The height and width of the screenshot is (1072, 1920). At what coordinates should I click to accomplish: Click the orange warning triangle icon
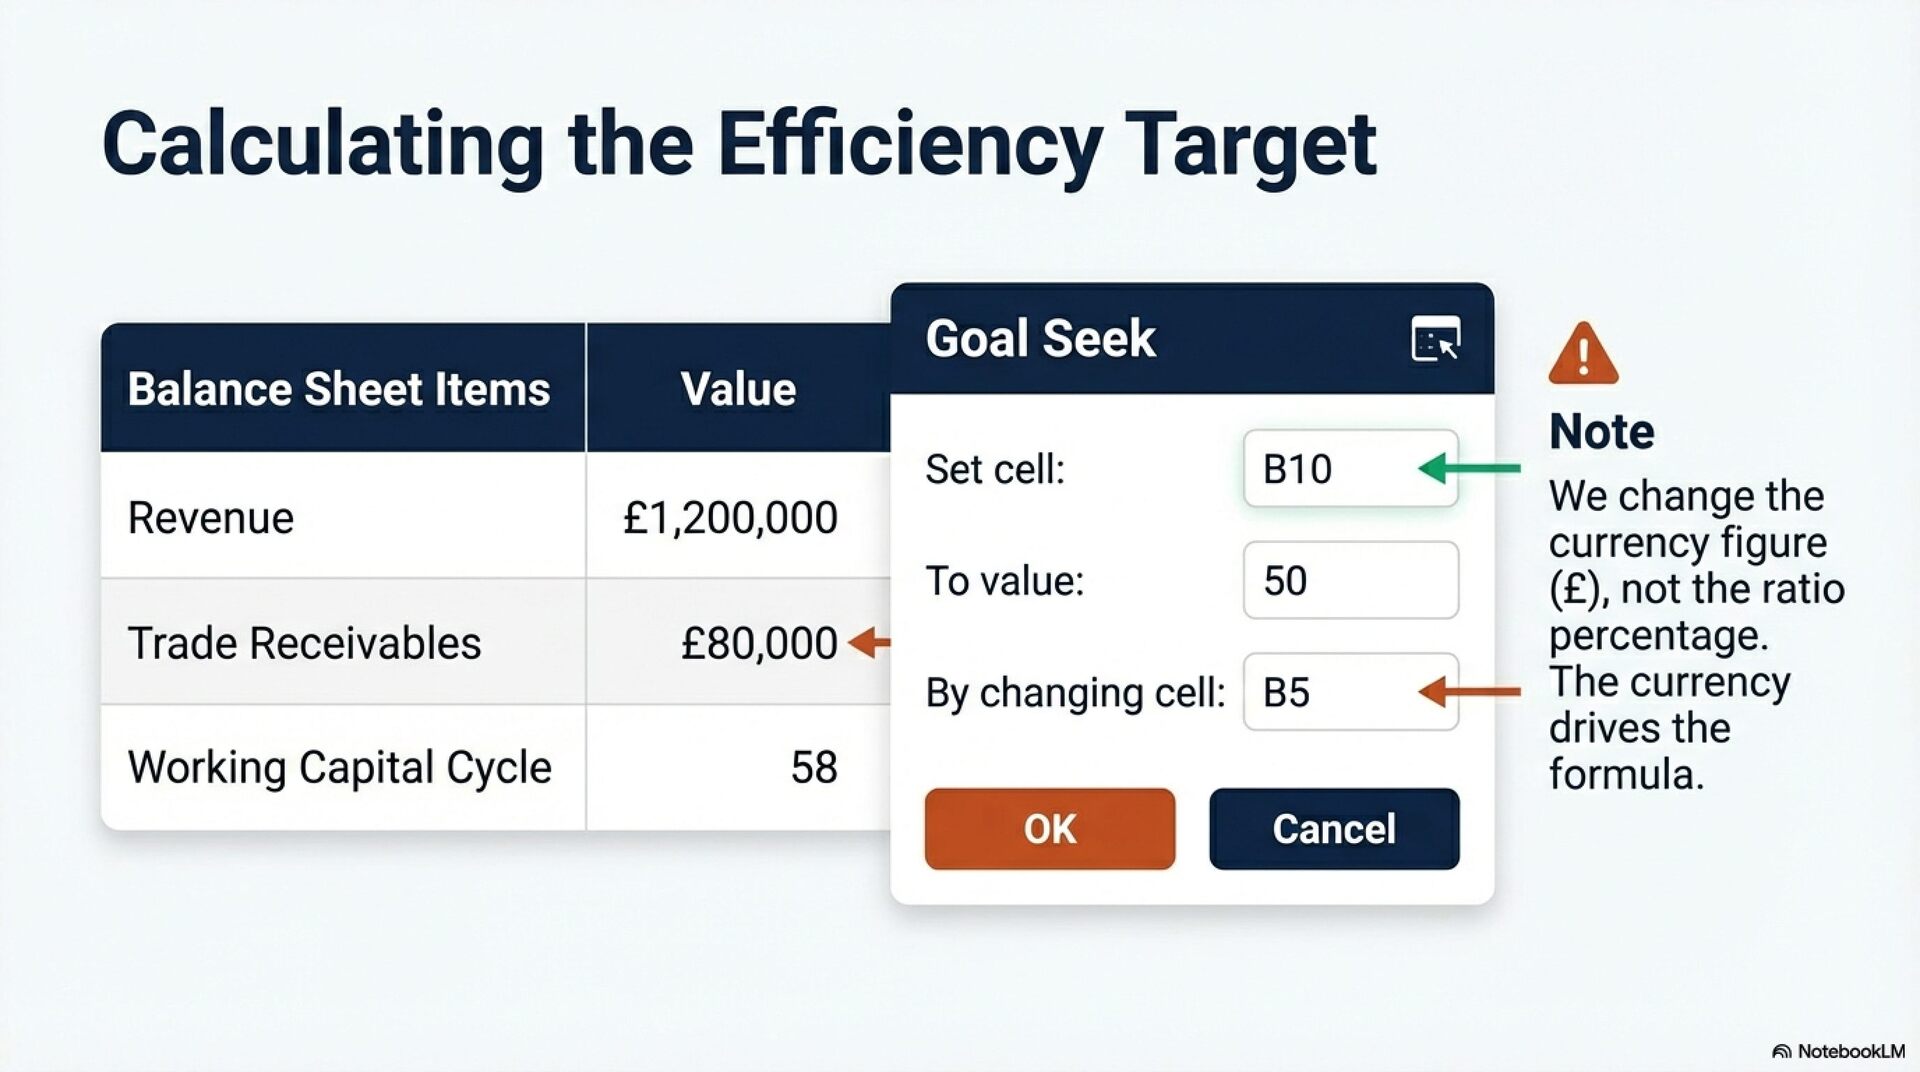[1582, 354]
